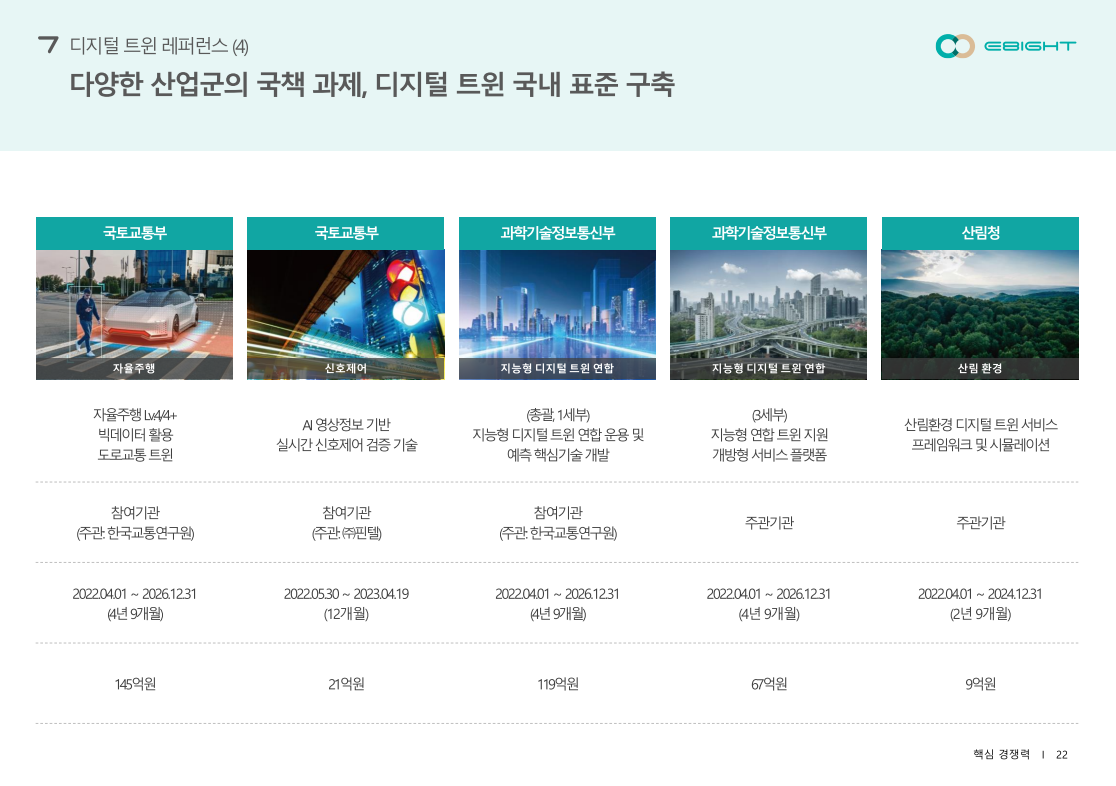Open the 자율주행 car image thumbnail
This screenshot has width=1116, height=786.
(135, 314)
